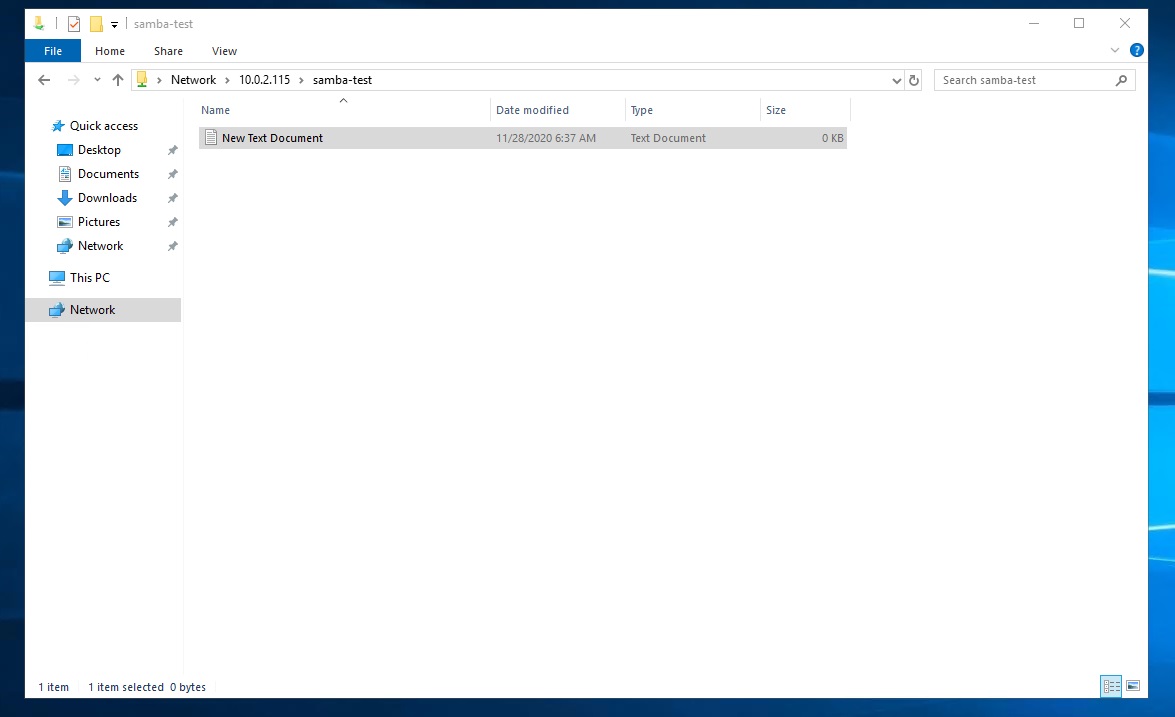1175x717 pixels.
Task: Go up one folder level
Action: (x=118, y=80)
